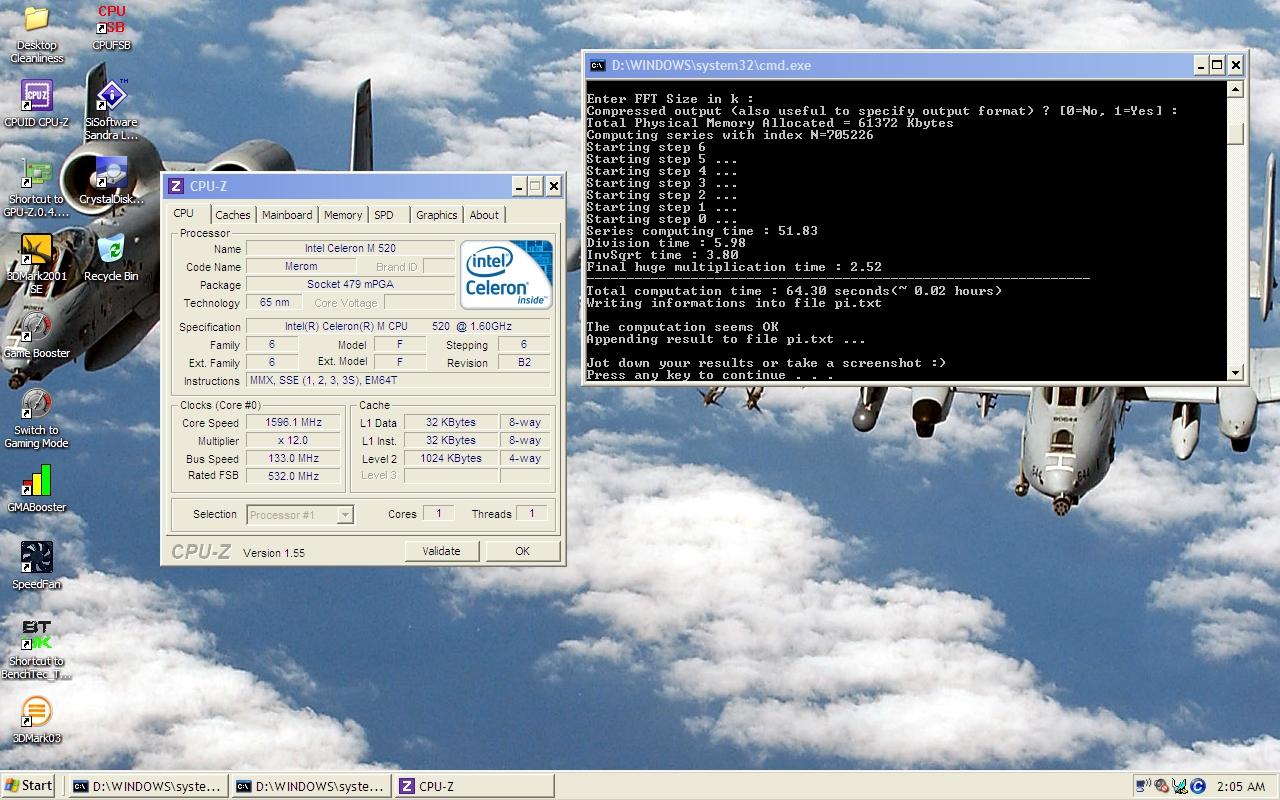
Task: Click the Technology value 65 nm
Action: (x=274, y=303)
